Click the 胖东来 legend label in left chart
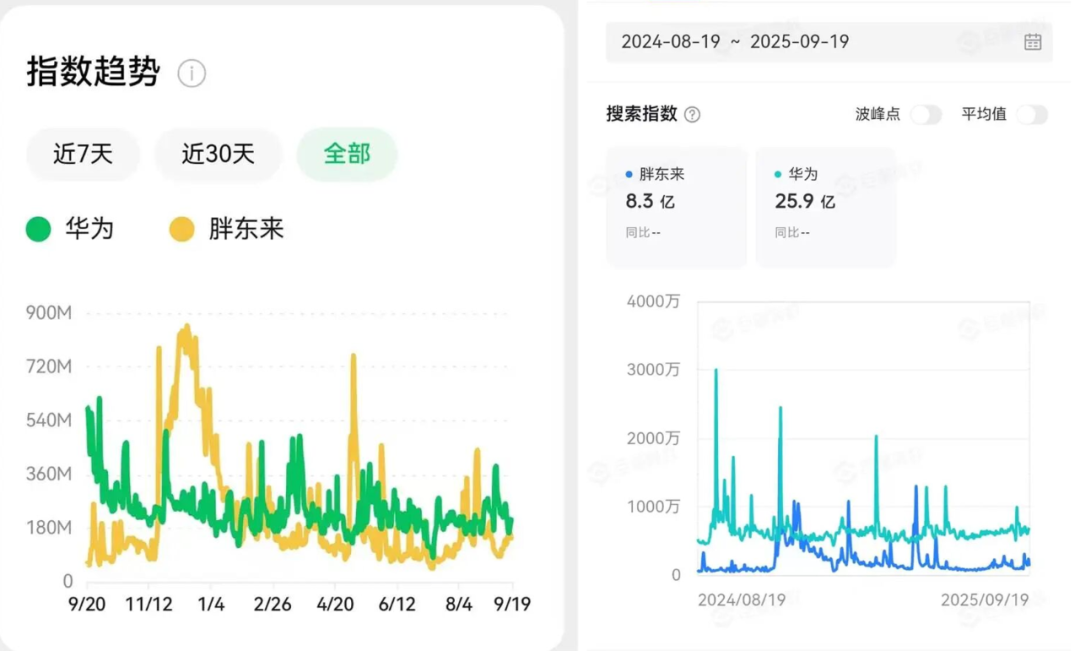 click(246, 229)
